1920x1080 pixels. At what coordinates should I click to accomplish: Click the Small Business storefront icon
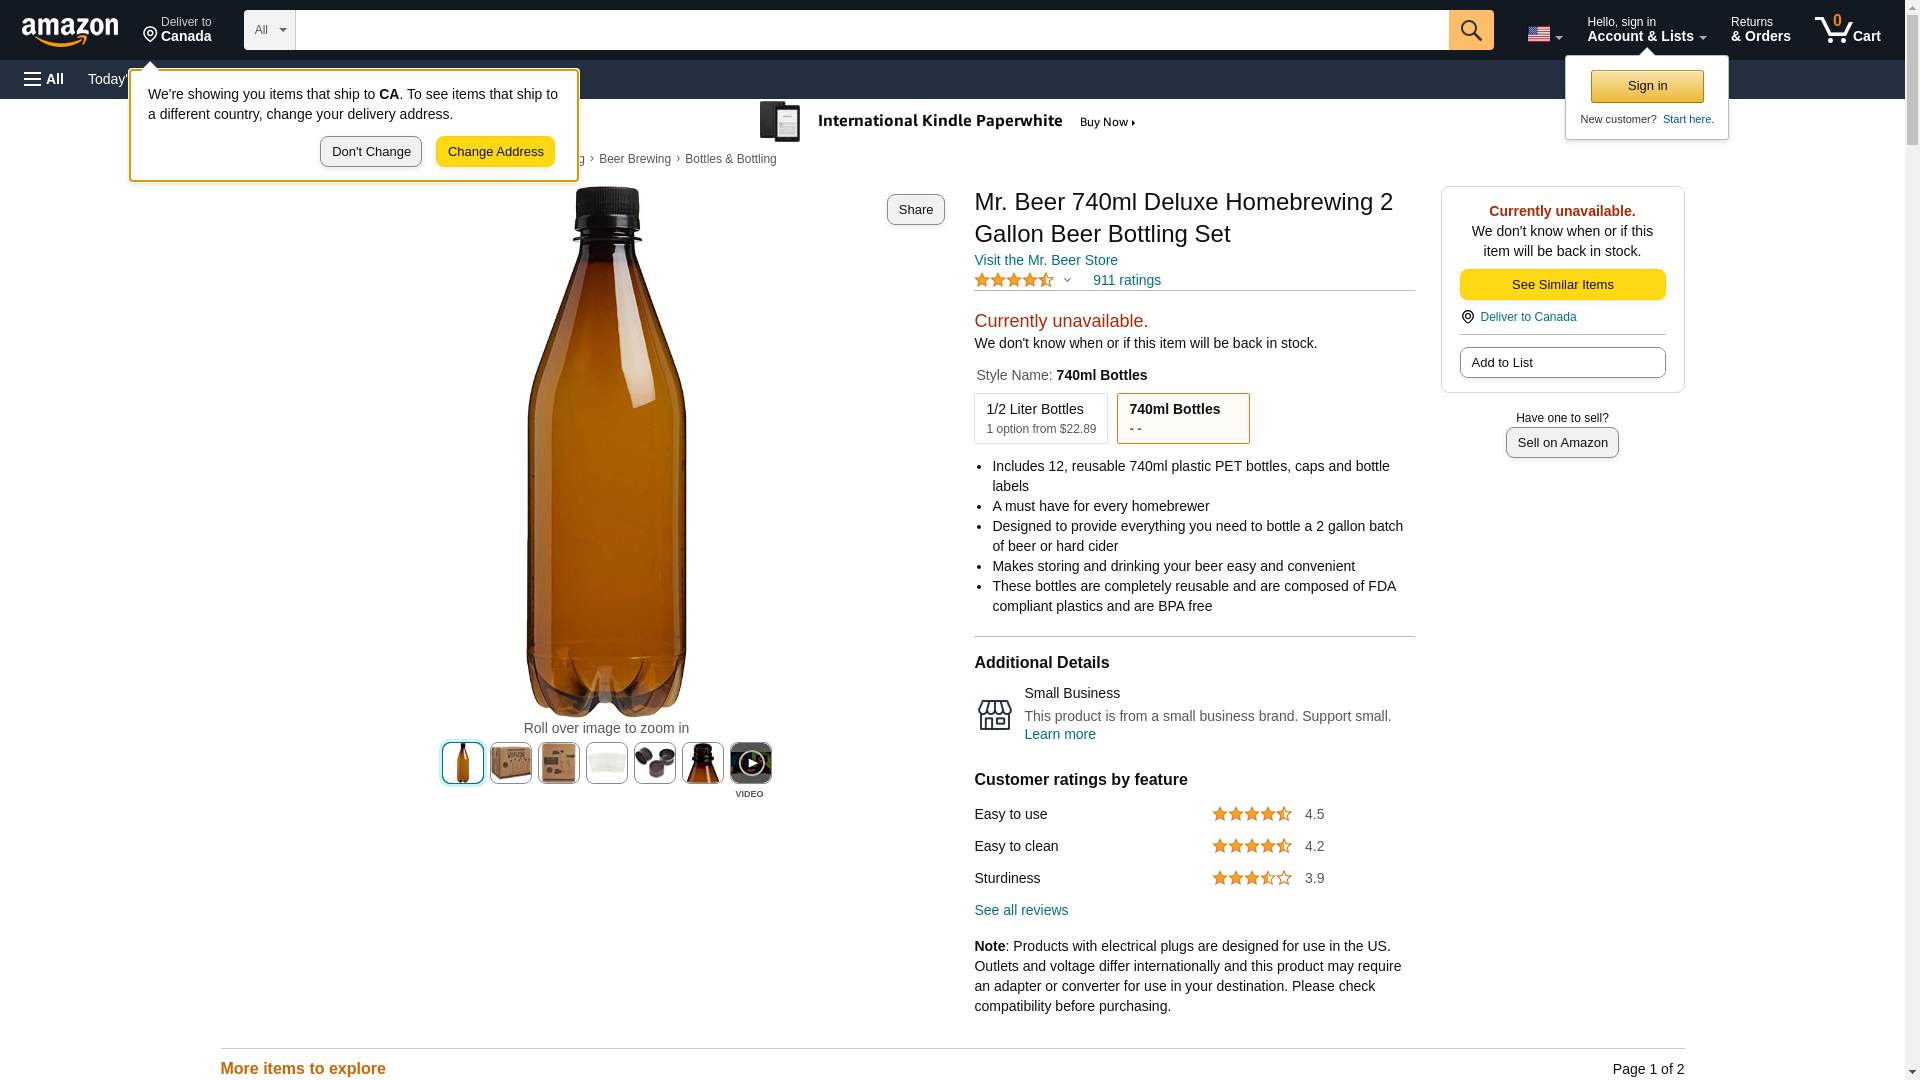(994, 714)
